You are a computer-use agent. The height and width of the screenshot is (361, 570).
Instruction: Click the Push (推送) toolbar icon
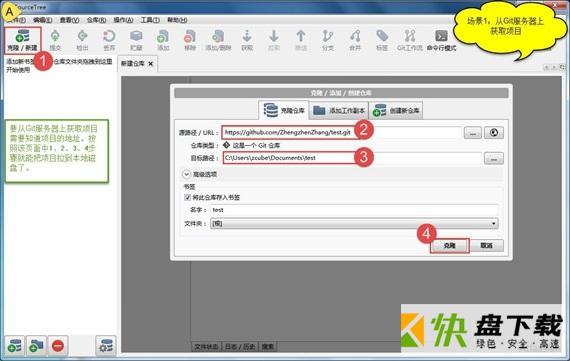[301, 40]
